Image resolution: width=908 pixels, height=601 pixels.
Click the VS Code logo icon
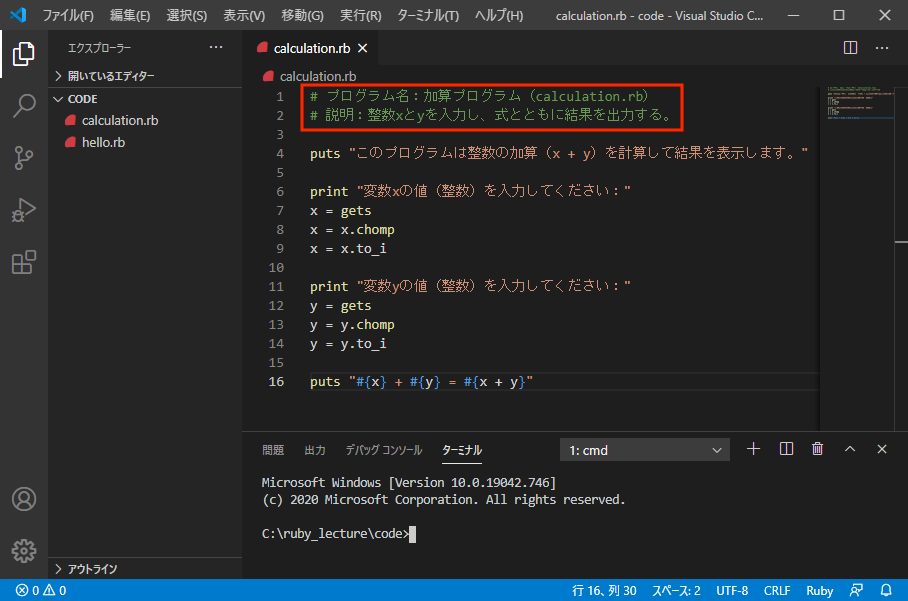tap(19, 15)
